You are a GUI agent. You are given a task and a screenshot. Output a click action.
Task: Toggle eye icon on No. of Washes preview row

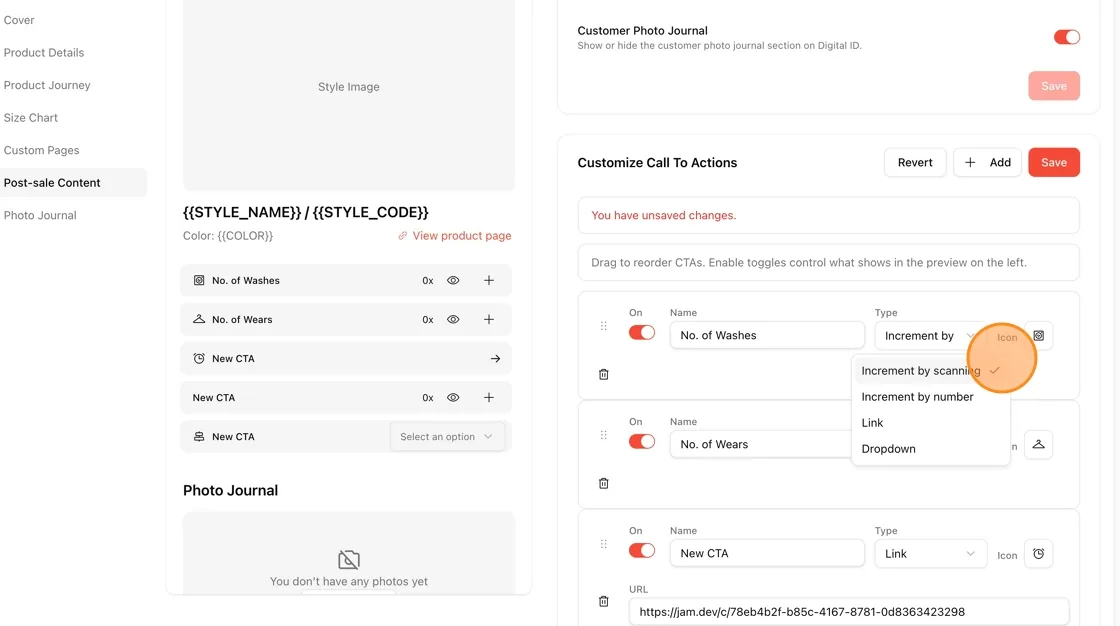[x=453, y=280]
